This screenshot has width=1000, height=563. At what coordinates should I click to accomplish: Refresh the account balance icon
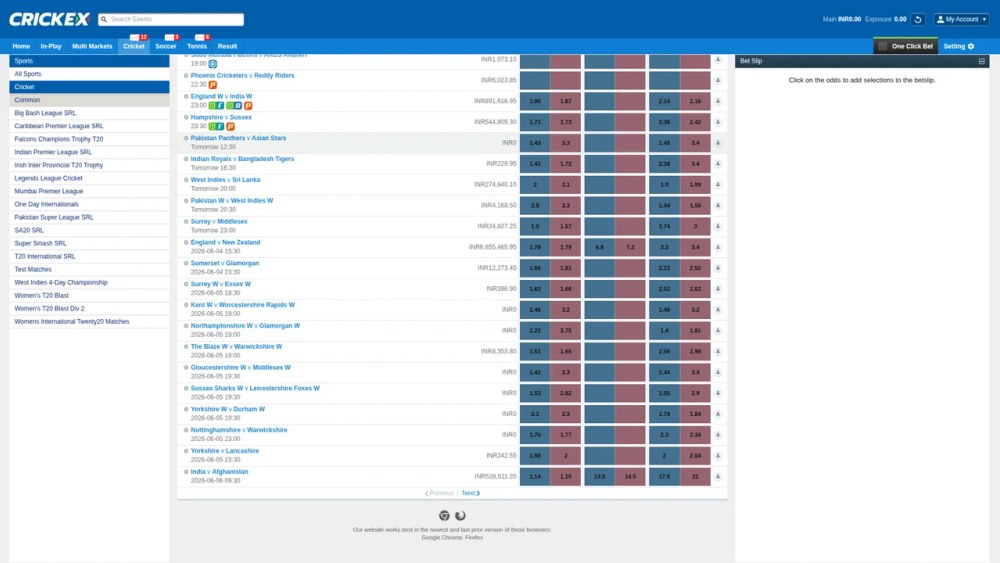click(918, 19)
